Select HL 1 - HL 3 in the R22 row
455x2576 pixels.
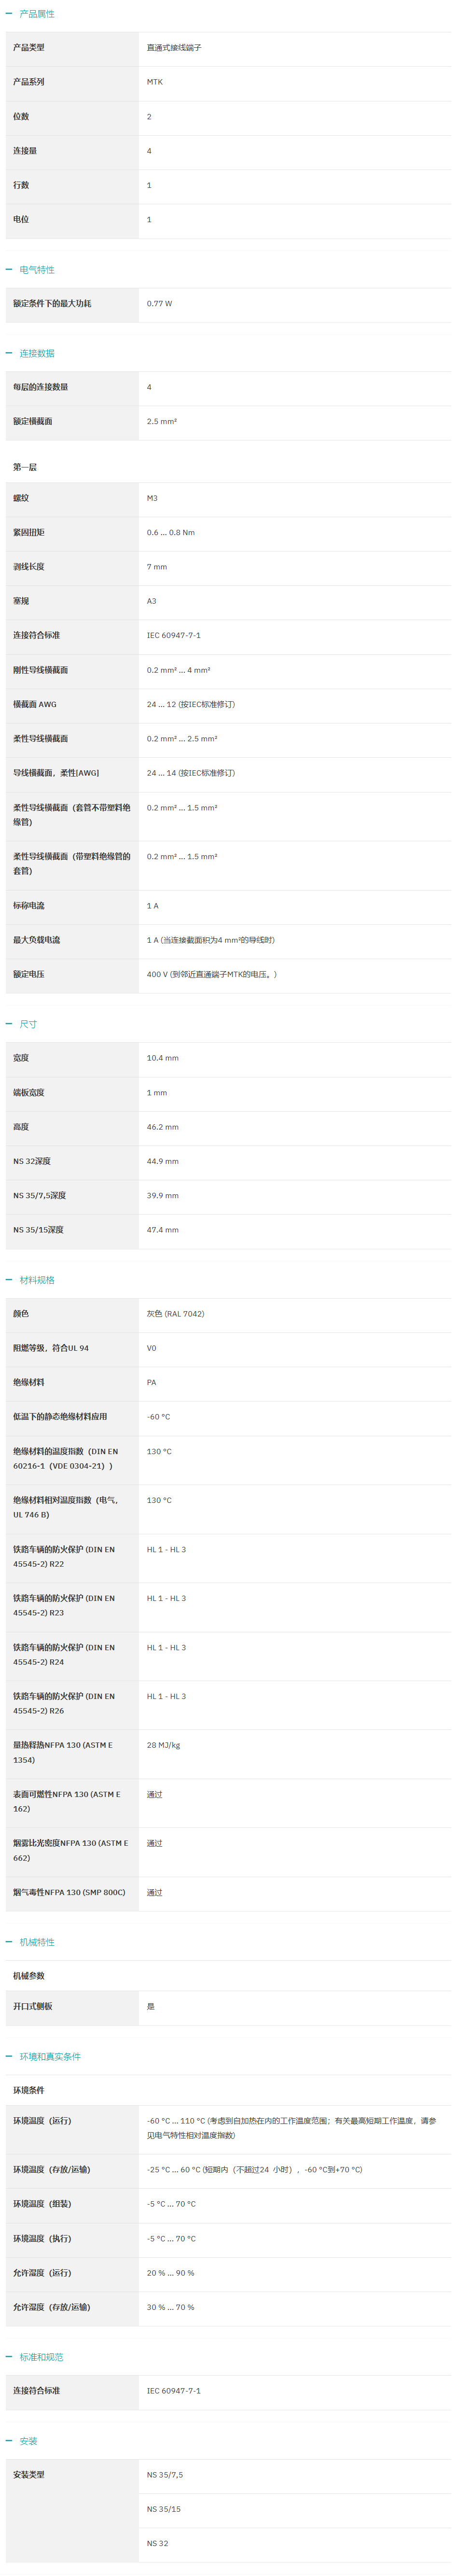point(166,1550)
